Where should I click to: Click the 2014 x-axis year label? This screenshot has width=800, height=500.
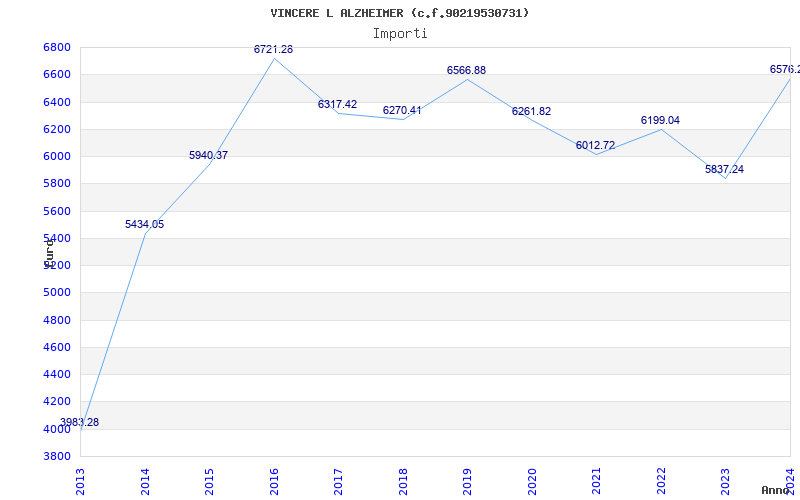coord(145,482)
